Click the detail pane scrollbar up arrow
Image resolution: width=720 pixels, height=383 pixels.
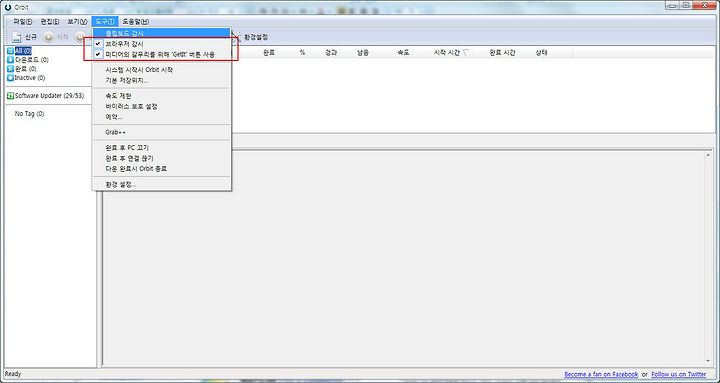tap(708, 155)
